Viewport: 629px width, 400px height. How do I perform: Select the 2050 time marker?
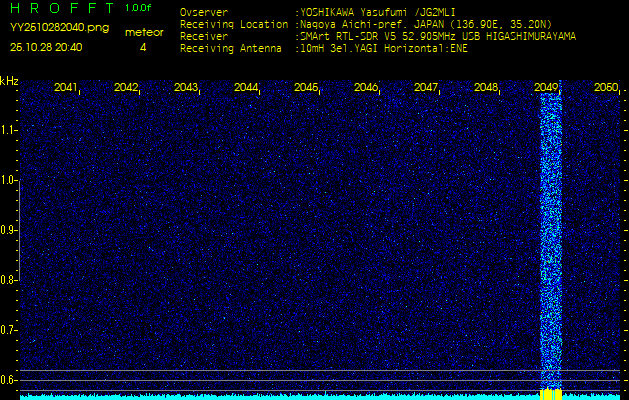(x=605, y=88)
